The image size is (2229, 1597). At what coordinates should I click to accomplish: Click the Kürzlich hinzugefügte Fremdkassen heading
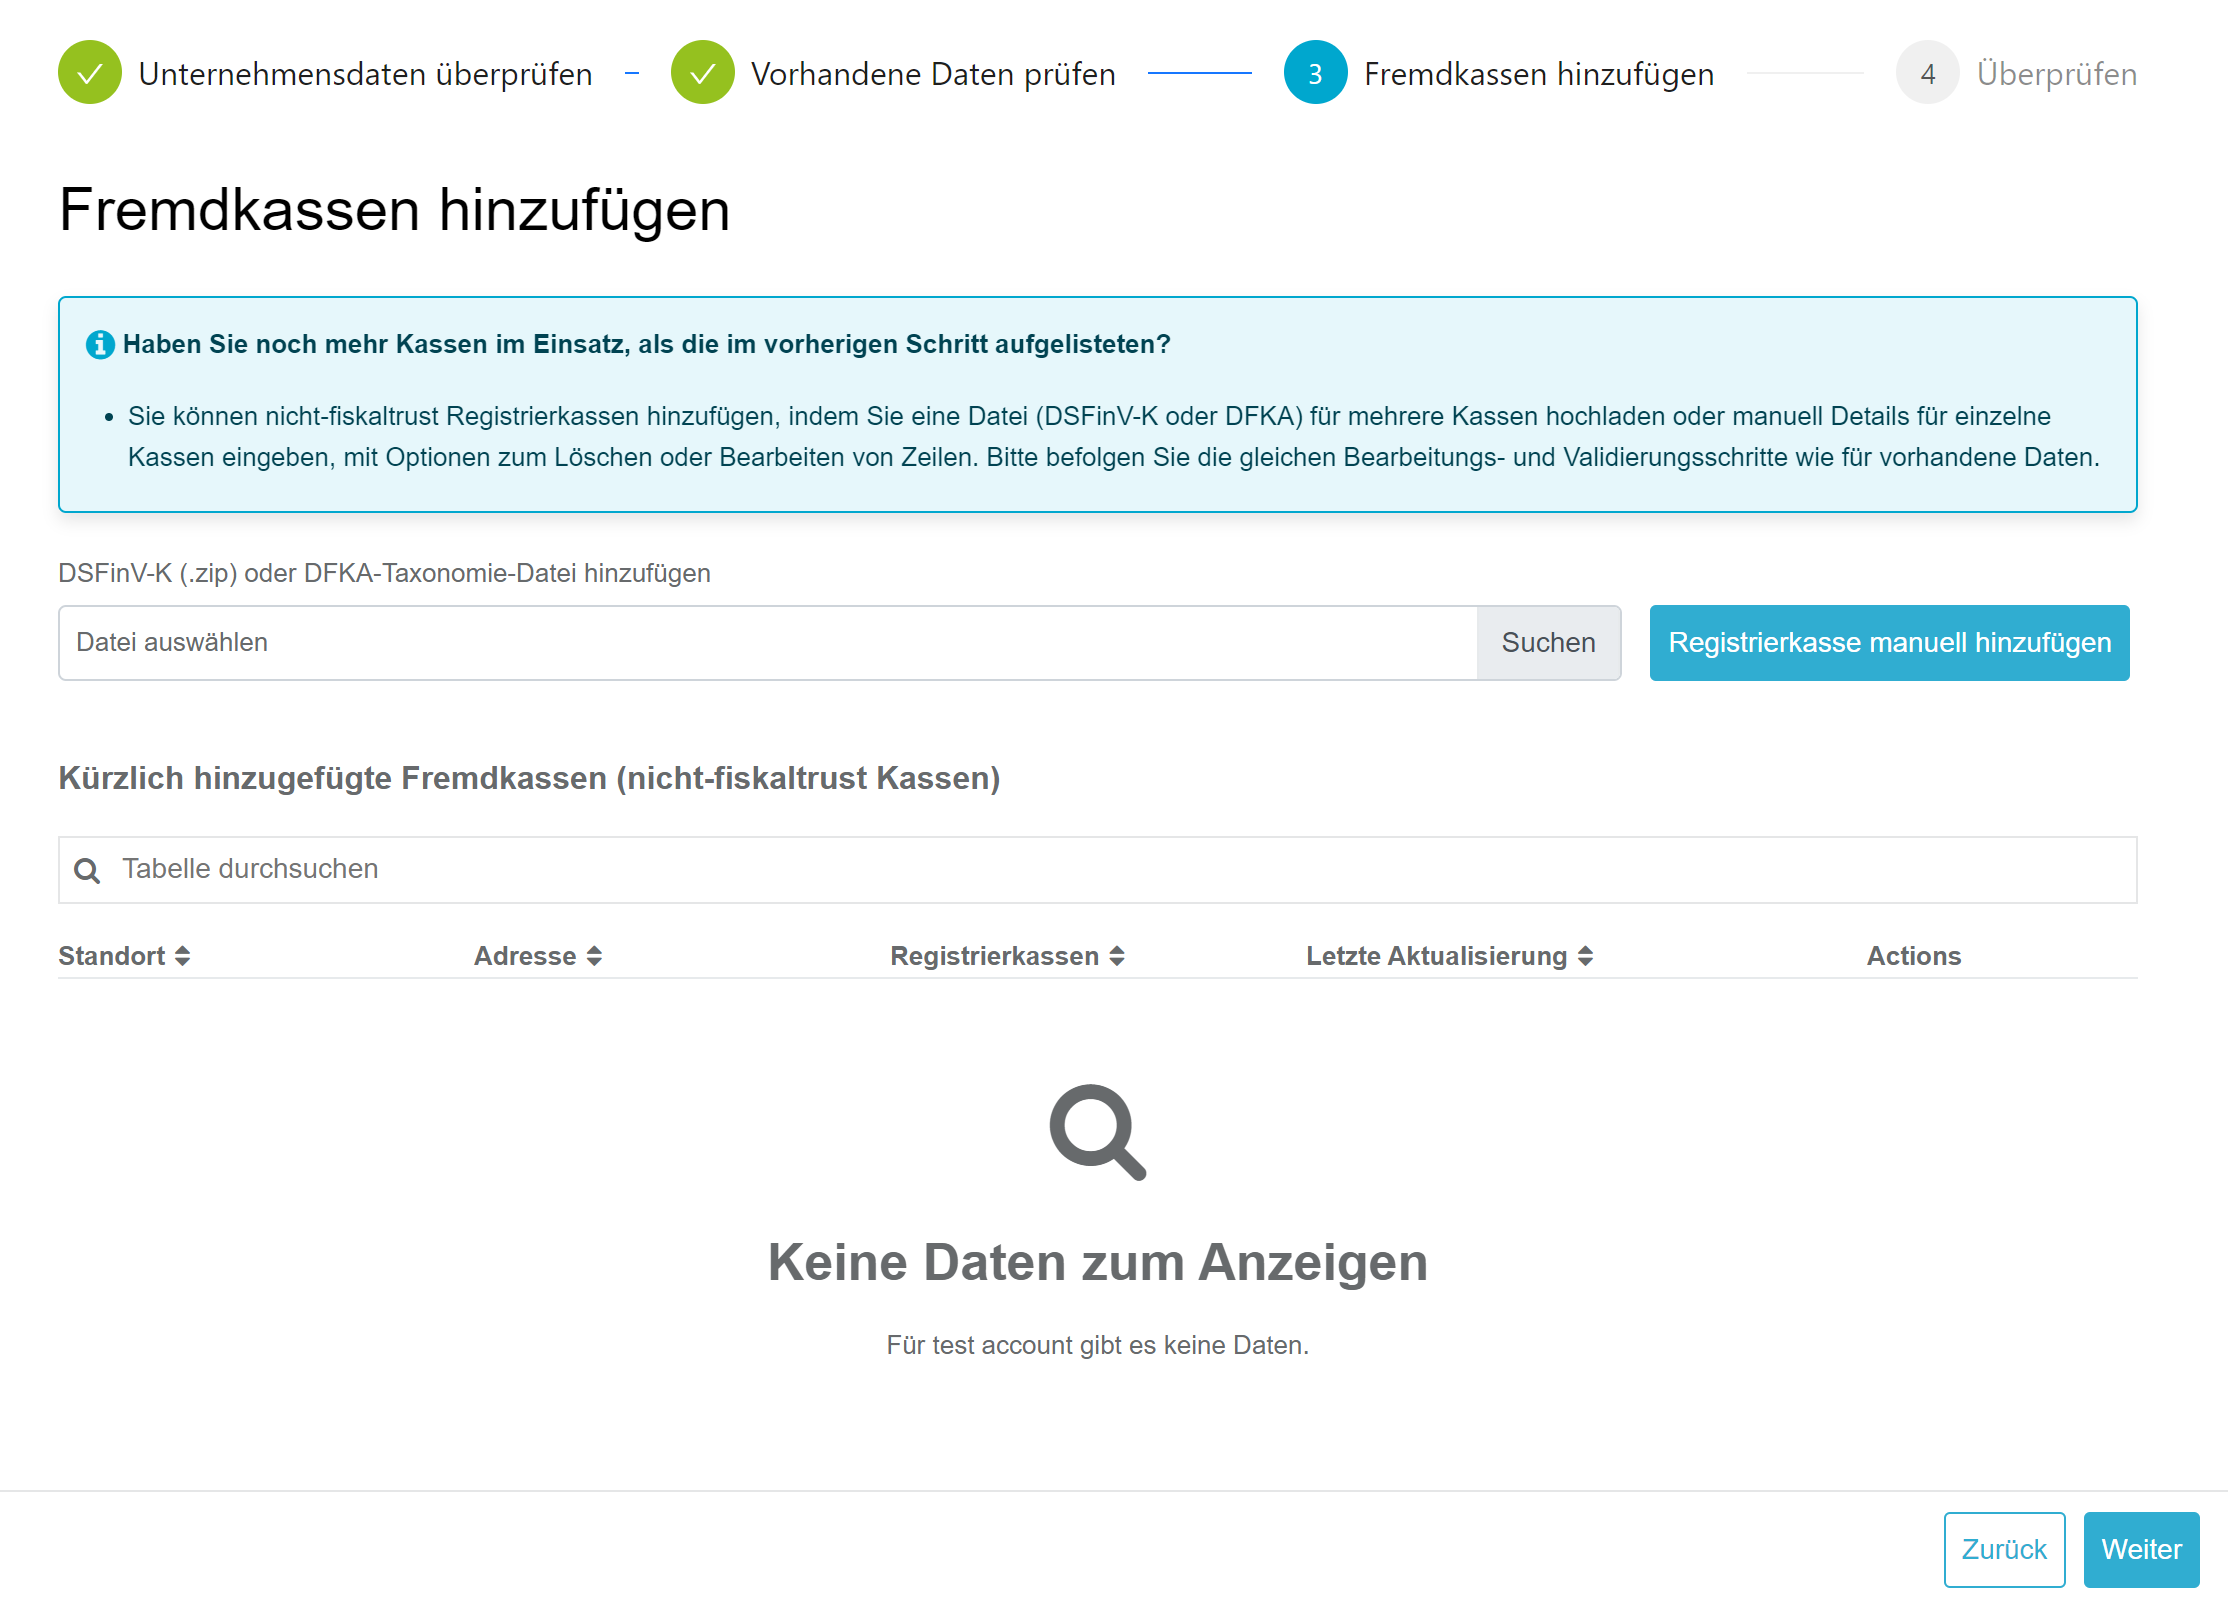click(529, 778)
